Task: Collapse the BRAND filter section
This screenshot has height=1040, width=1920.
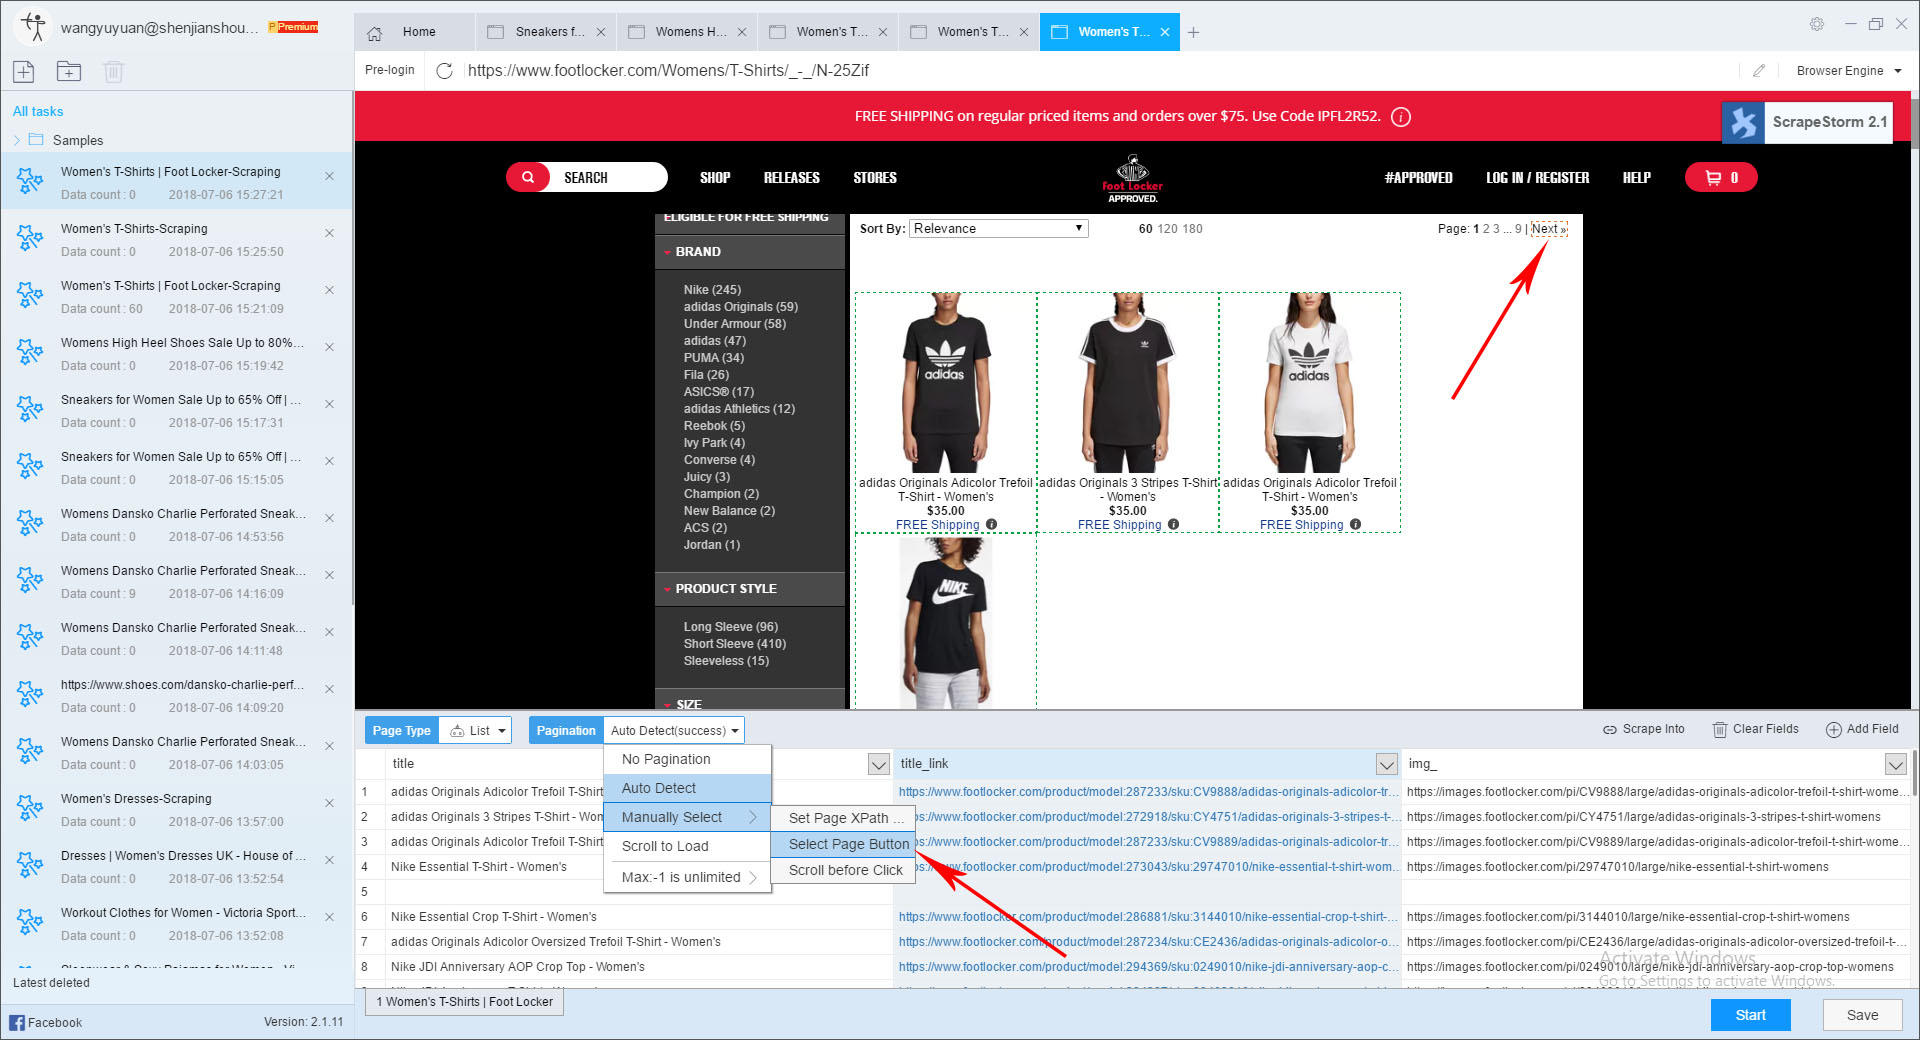Action: [x=667, y=252]
